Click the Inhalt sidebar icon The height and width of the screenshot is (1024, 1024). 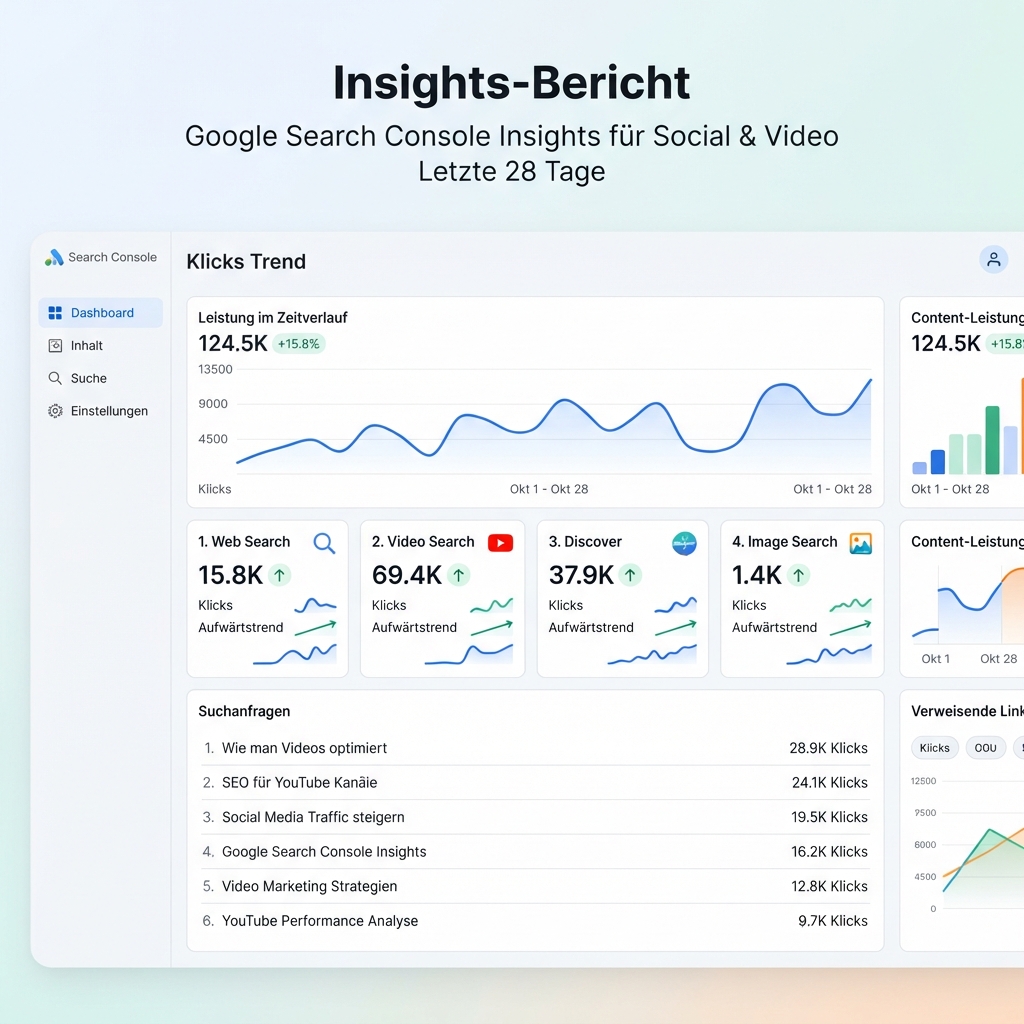click(x=56, y=345)
